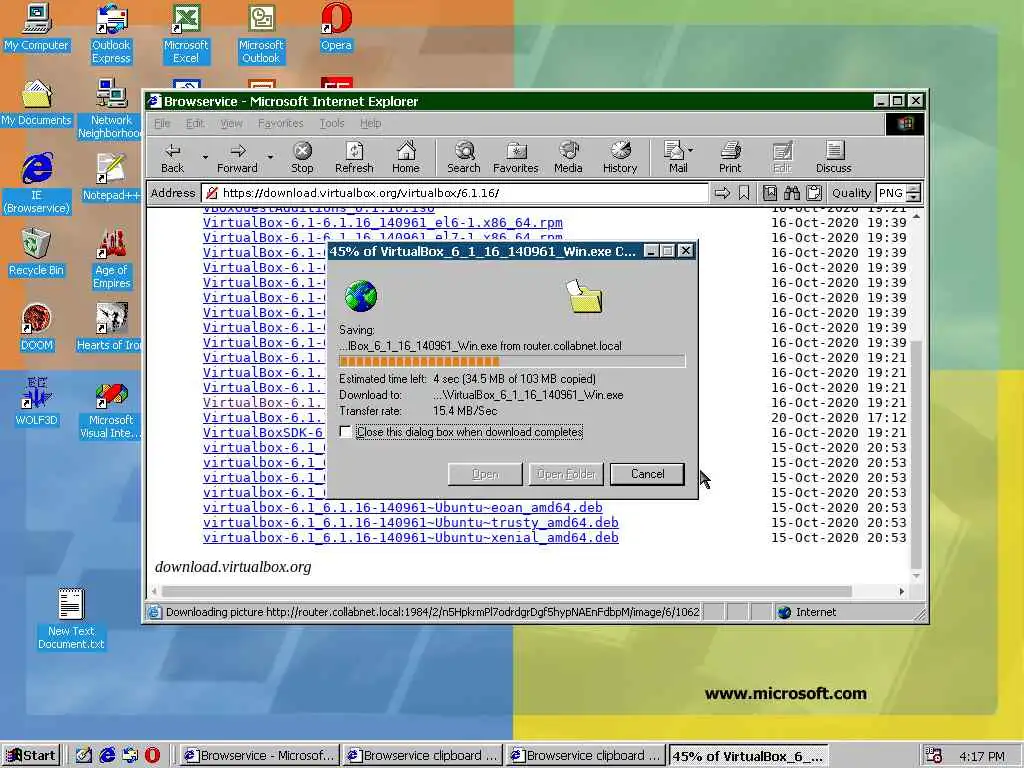Open the Discuss toolbar button

tap(833, 157)
